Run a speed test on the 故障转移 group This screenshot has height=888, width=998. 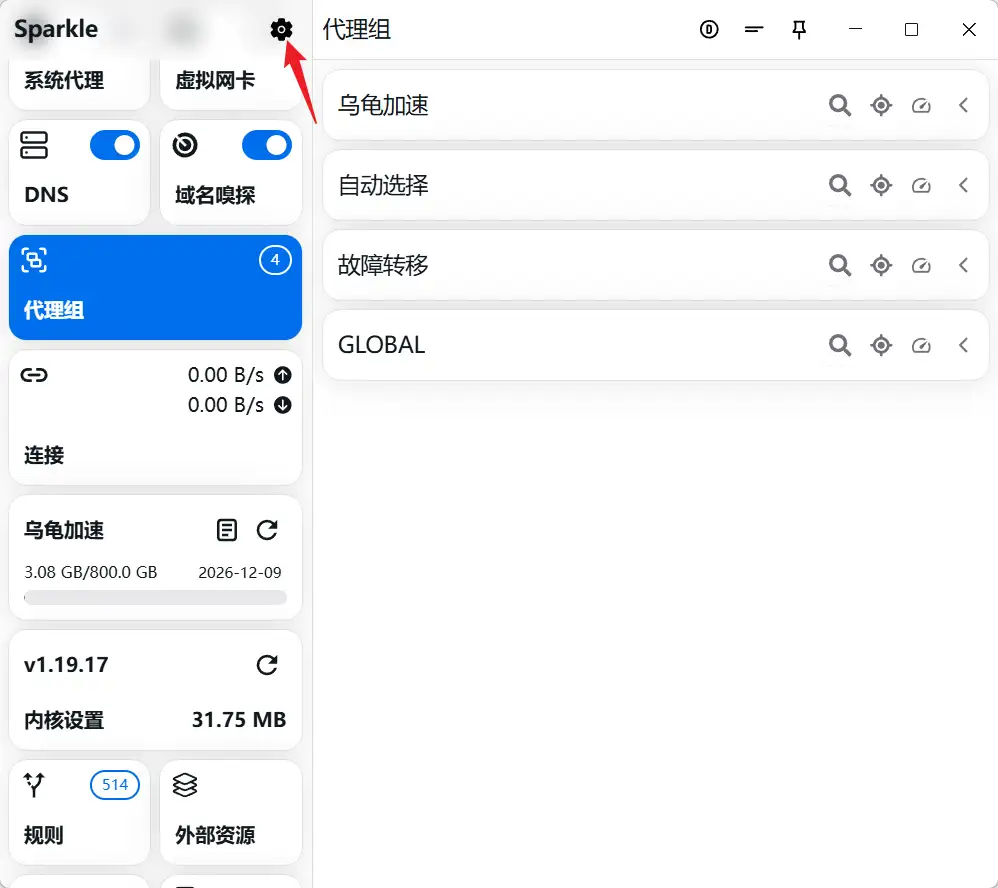(921, 265)
